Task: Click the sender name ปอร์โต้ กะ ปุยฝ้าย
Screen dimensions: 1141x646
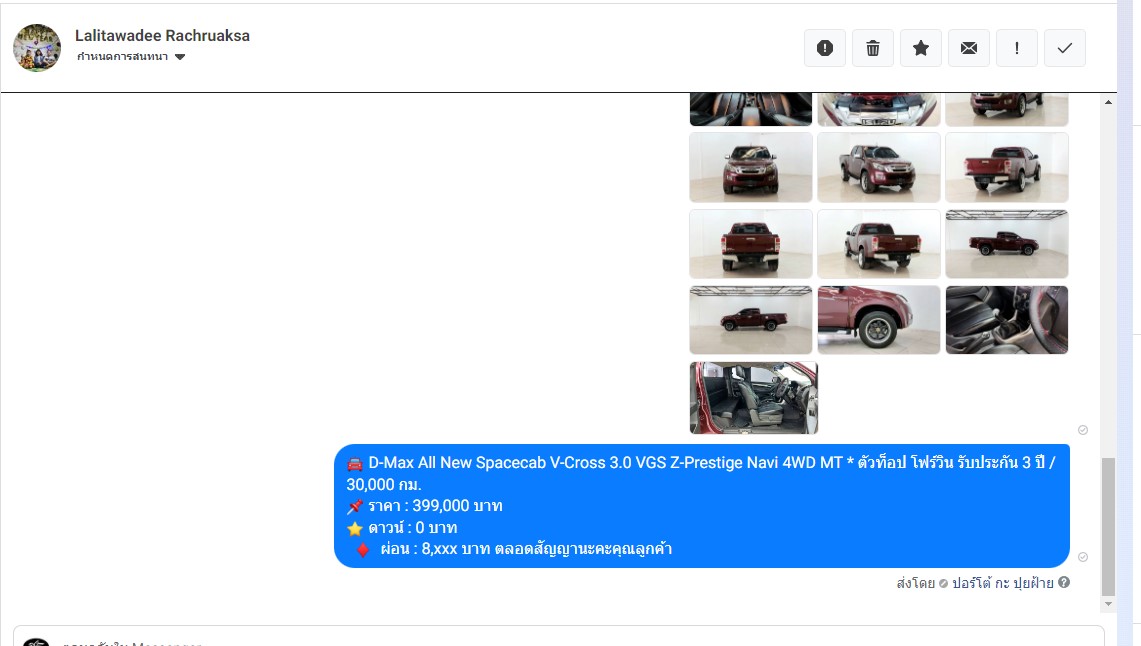Action: [1003, 583]
